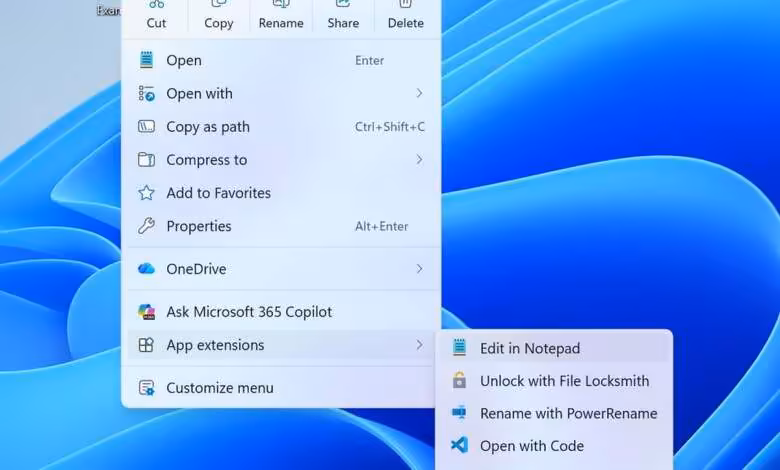Click the Copy as path icon
This screenshot has height=470, width=780.
coord(146,127)
